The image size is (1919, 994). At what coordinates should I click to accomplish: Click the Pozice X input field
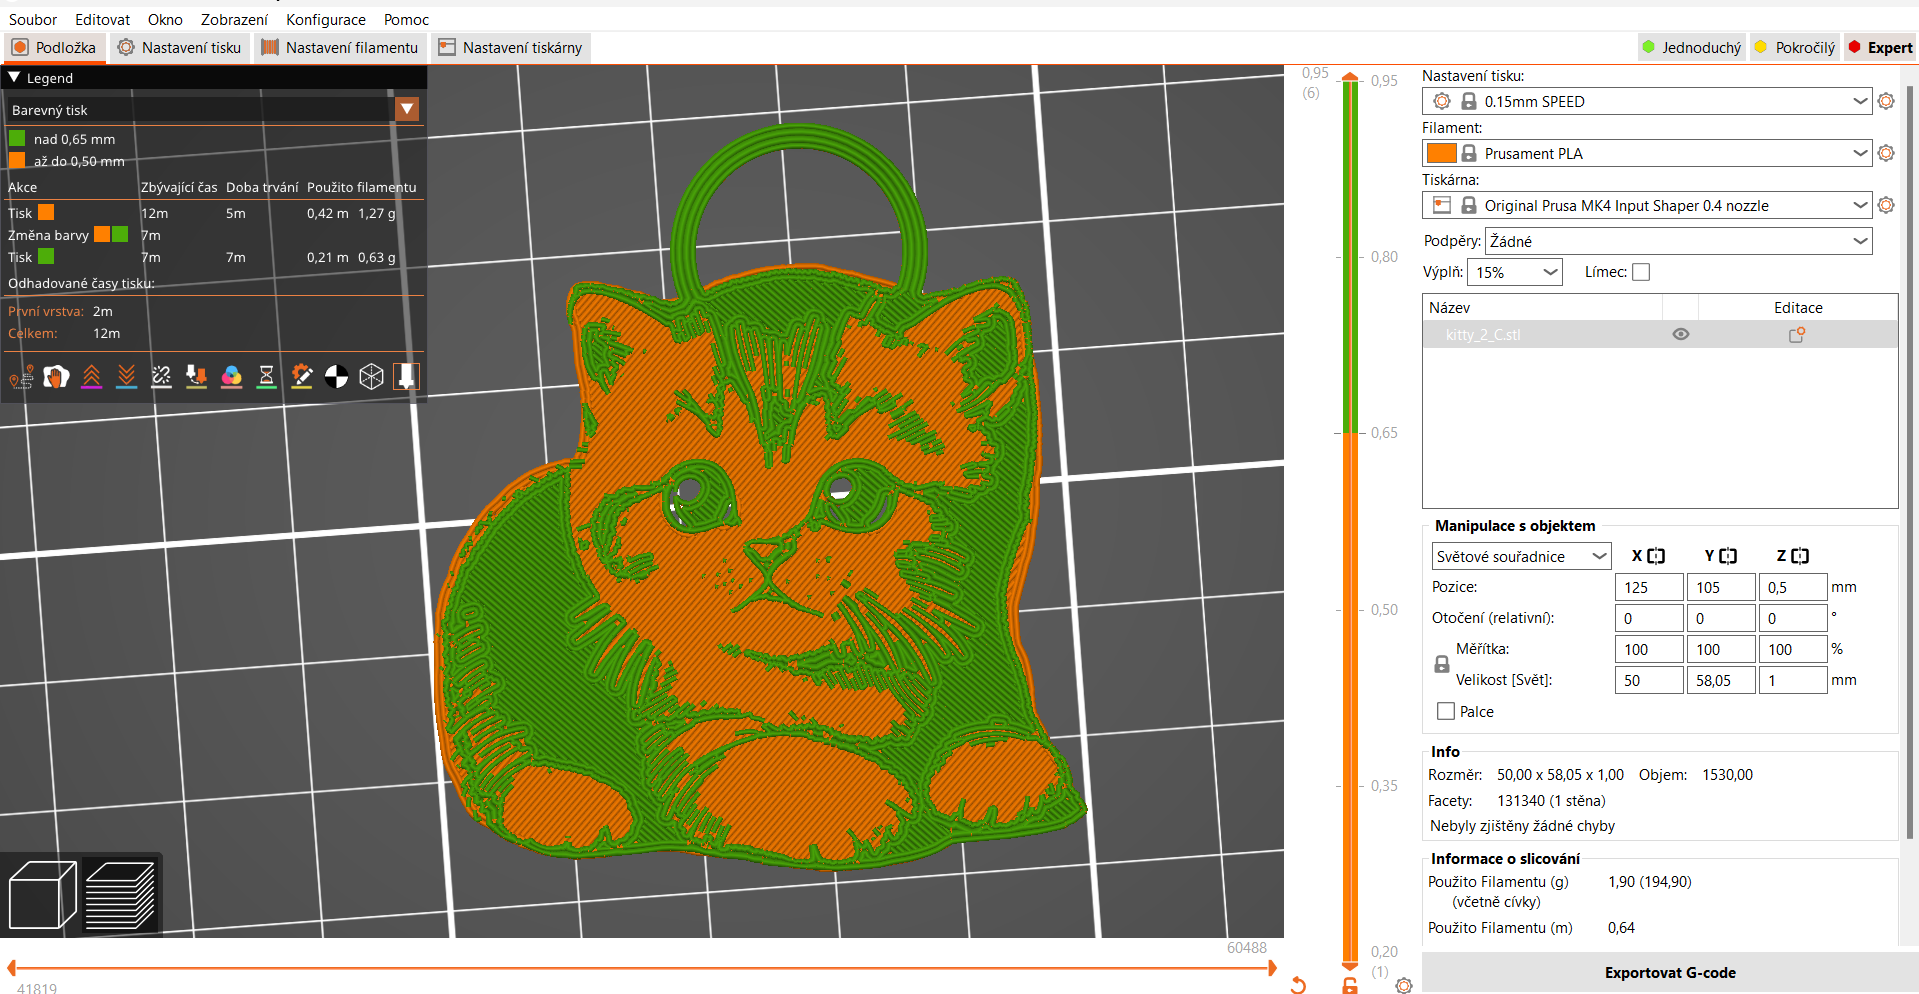click(x=1649, y=587)
